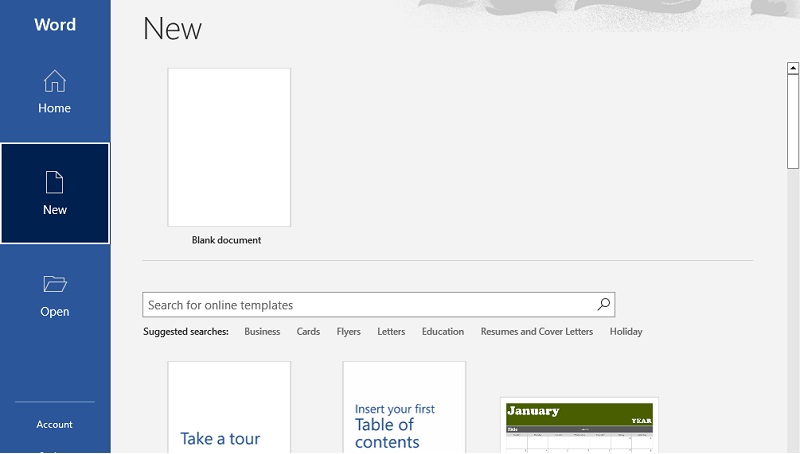The width and height of the screenshot is (800, 454).
Task: Focus the Search for online templates field
Action: pyautogui.click(x=379, y=305)
